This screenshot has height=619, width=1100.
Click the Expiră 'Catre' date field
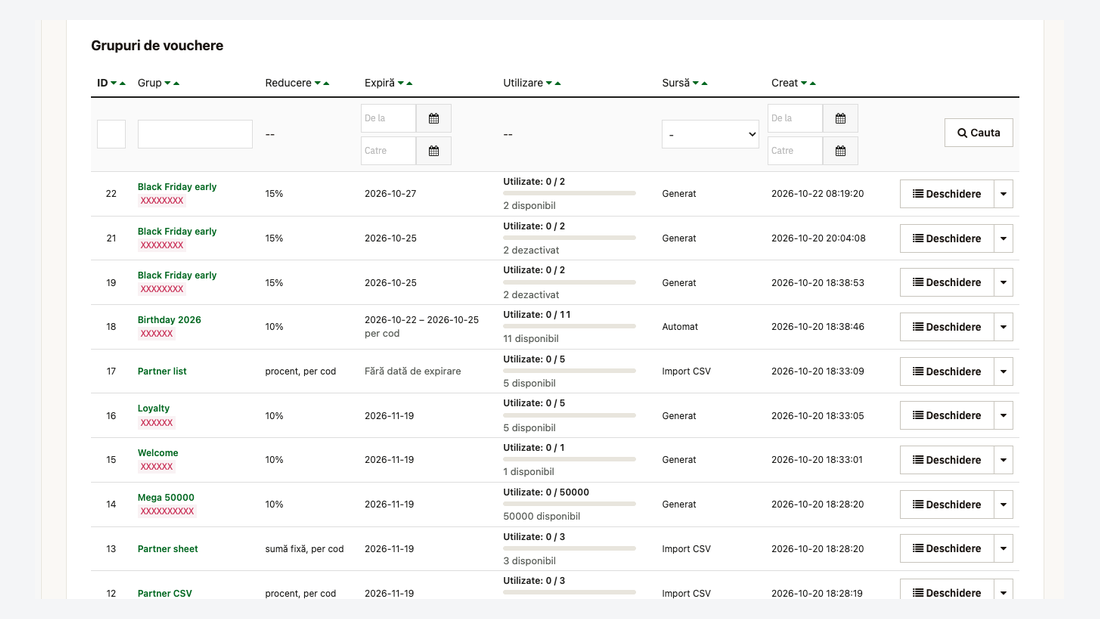click(x=389, y=151)
